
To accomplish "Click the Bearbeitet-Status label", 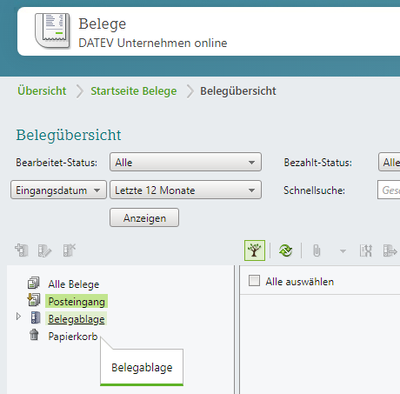I will point(57,163).
